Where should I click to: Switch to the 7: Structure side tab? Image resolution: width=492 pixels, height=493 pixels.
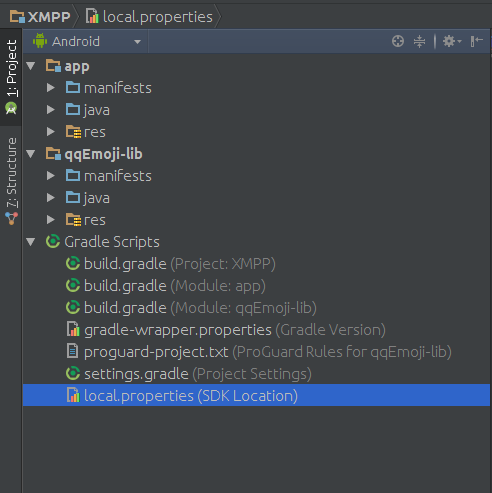11,181
